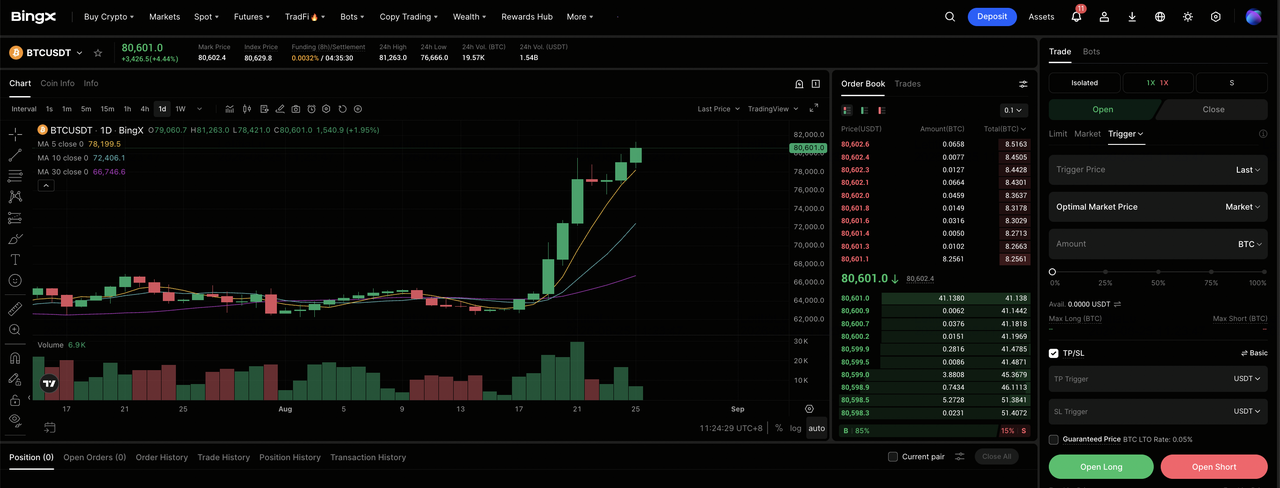Open notifications bell icon
This screenshot has width=1280, height=488.
(x=1076, y=17)
